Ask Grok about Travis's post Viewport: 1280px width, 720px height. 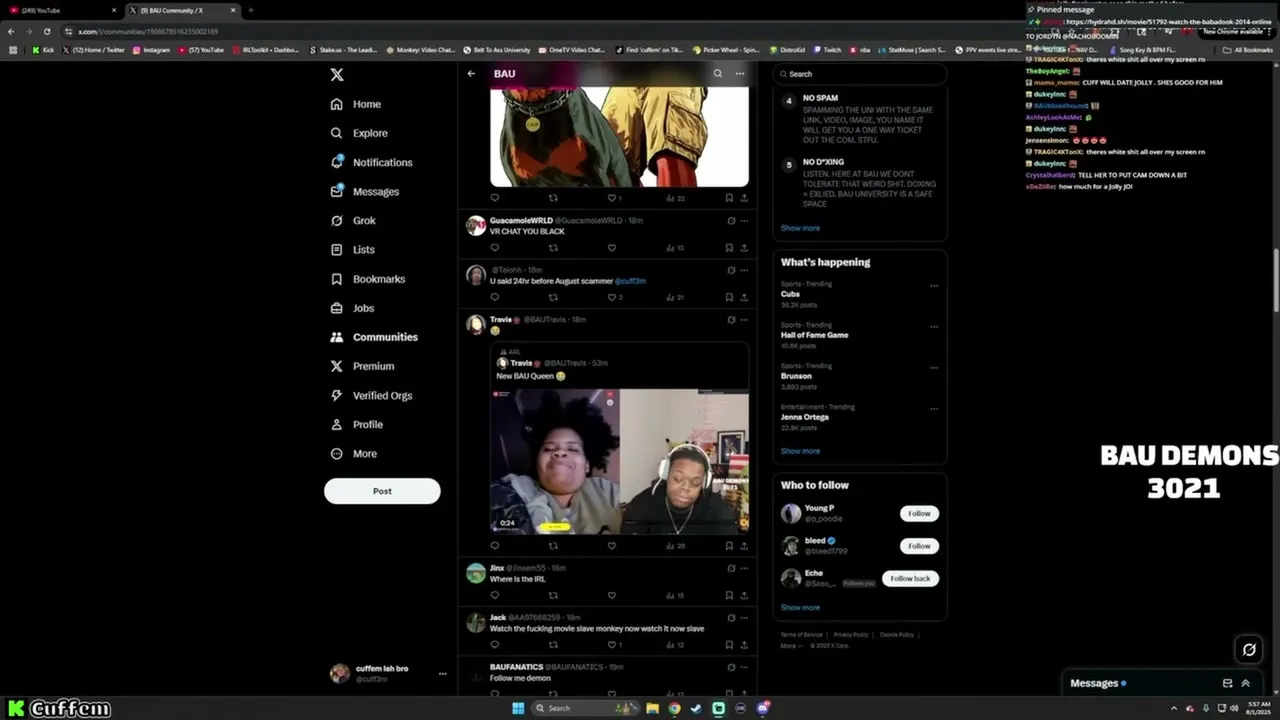point(731,320)
